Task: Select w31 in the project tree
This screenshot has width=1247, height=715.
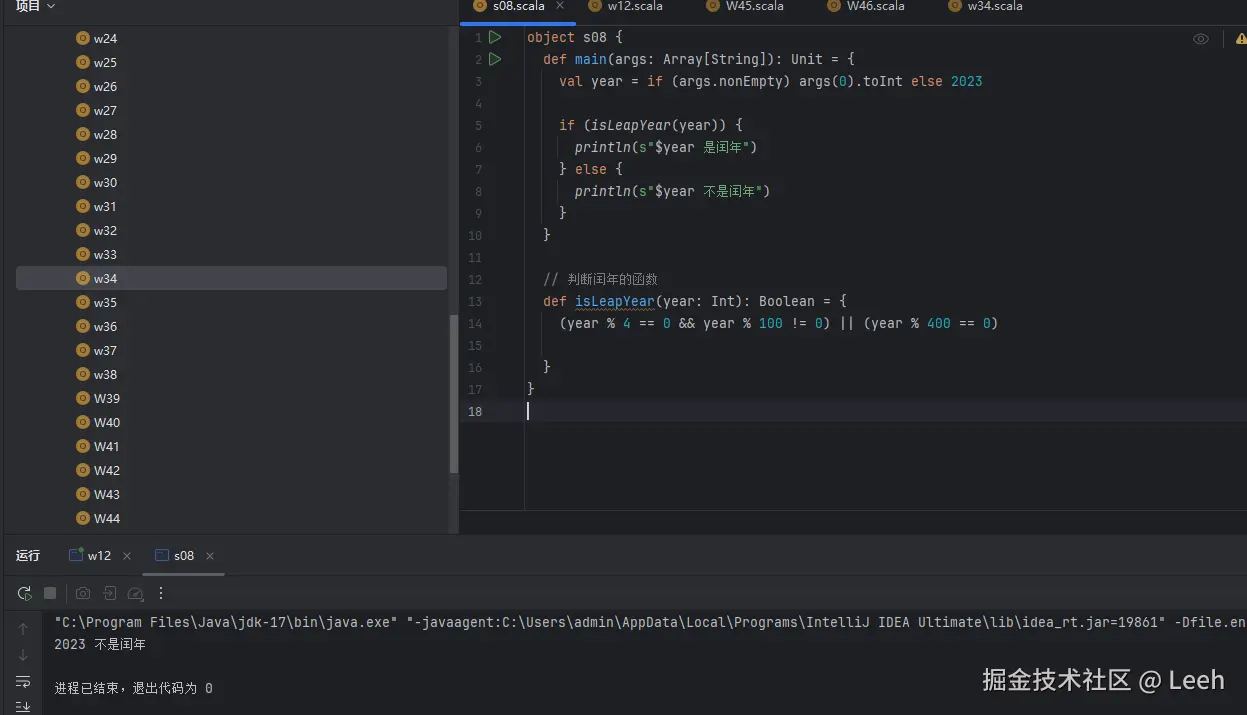Action: [x=231, y=206]
